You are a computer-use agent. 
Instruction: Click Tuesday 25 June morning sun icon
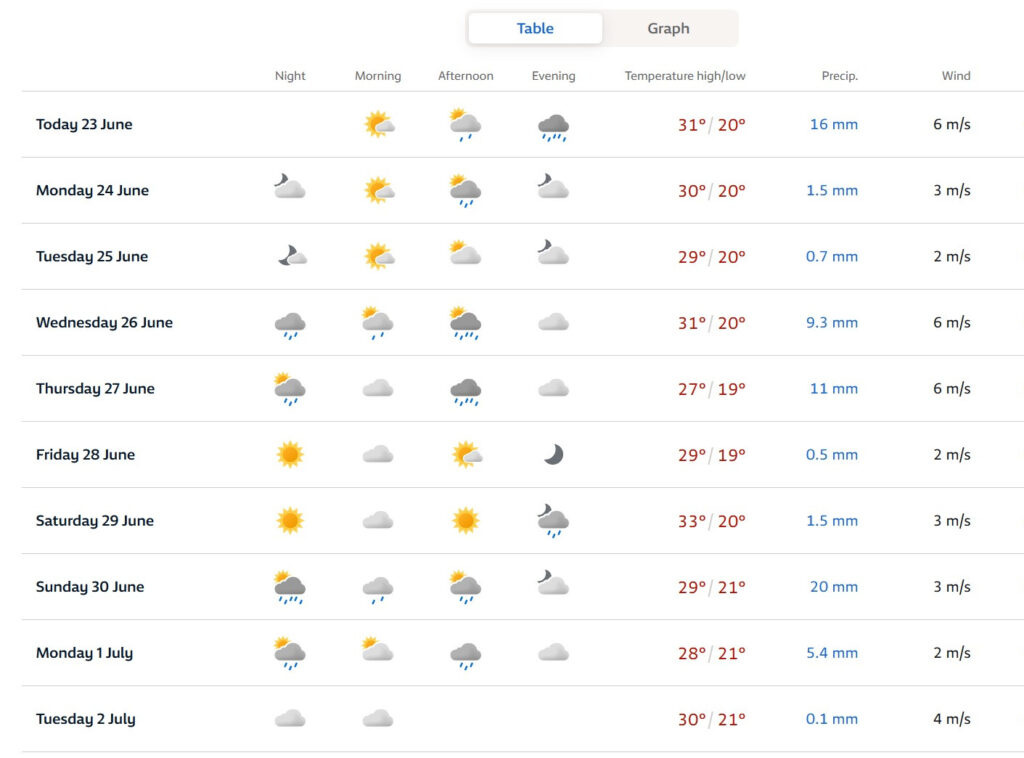(378, 256)
